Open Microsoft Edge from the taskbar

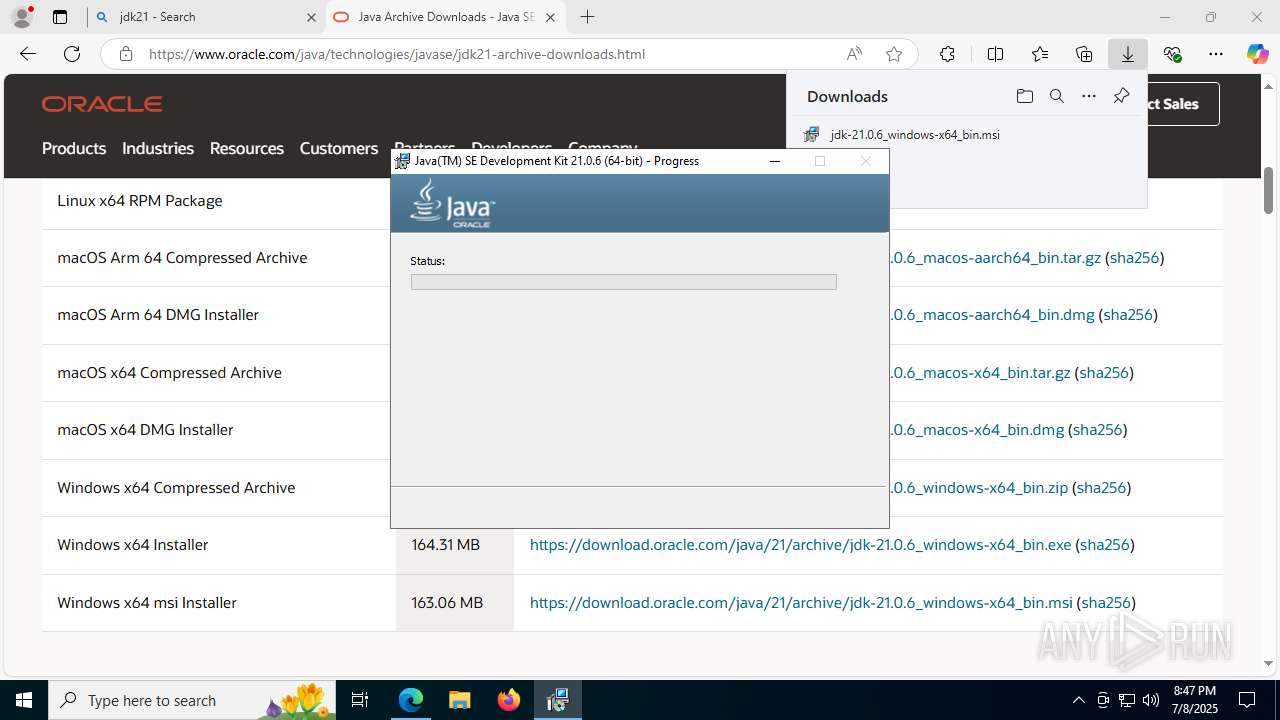(411, 700)
